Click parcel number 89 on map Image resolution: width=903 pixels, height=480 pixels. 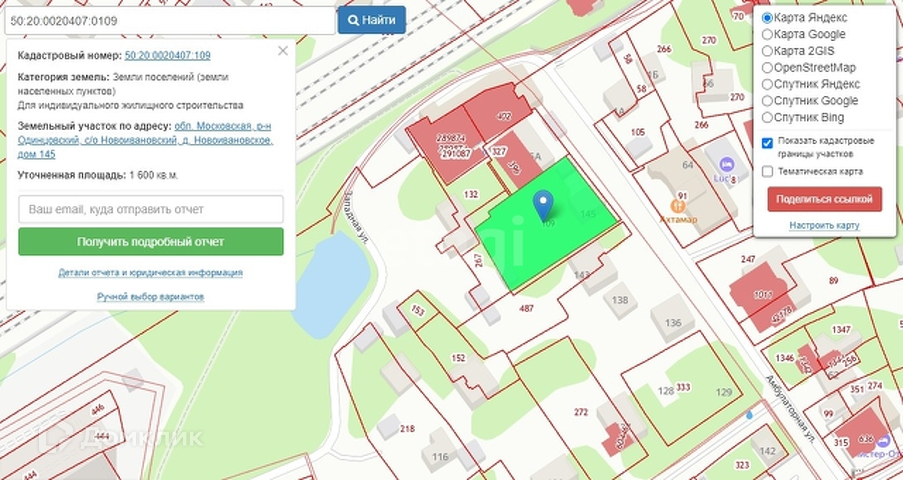point(833,281)
